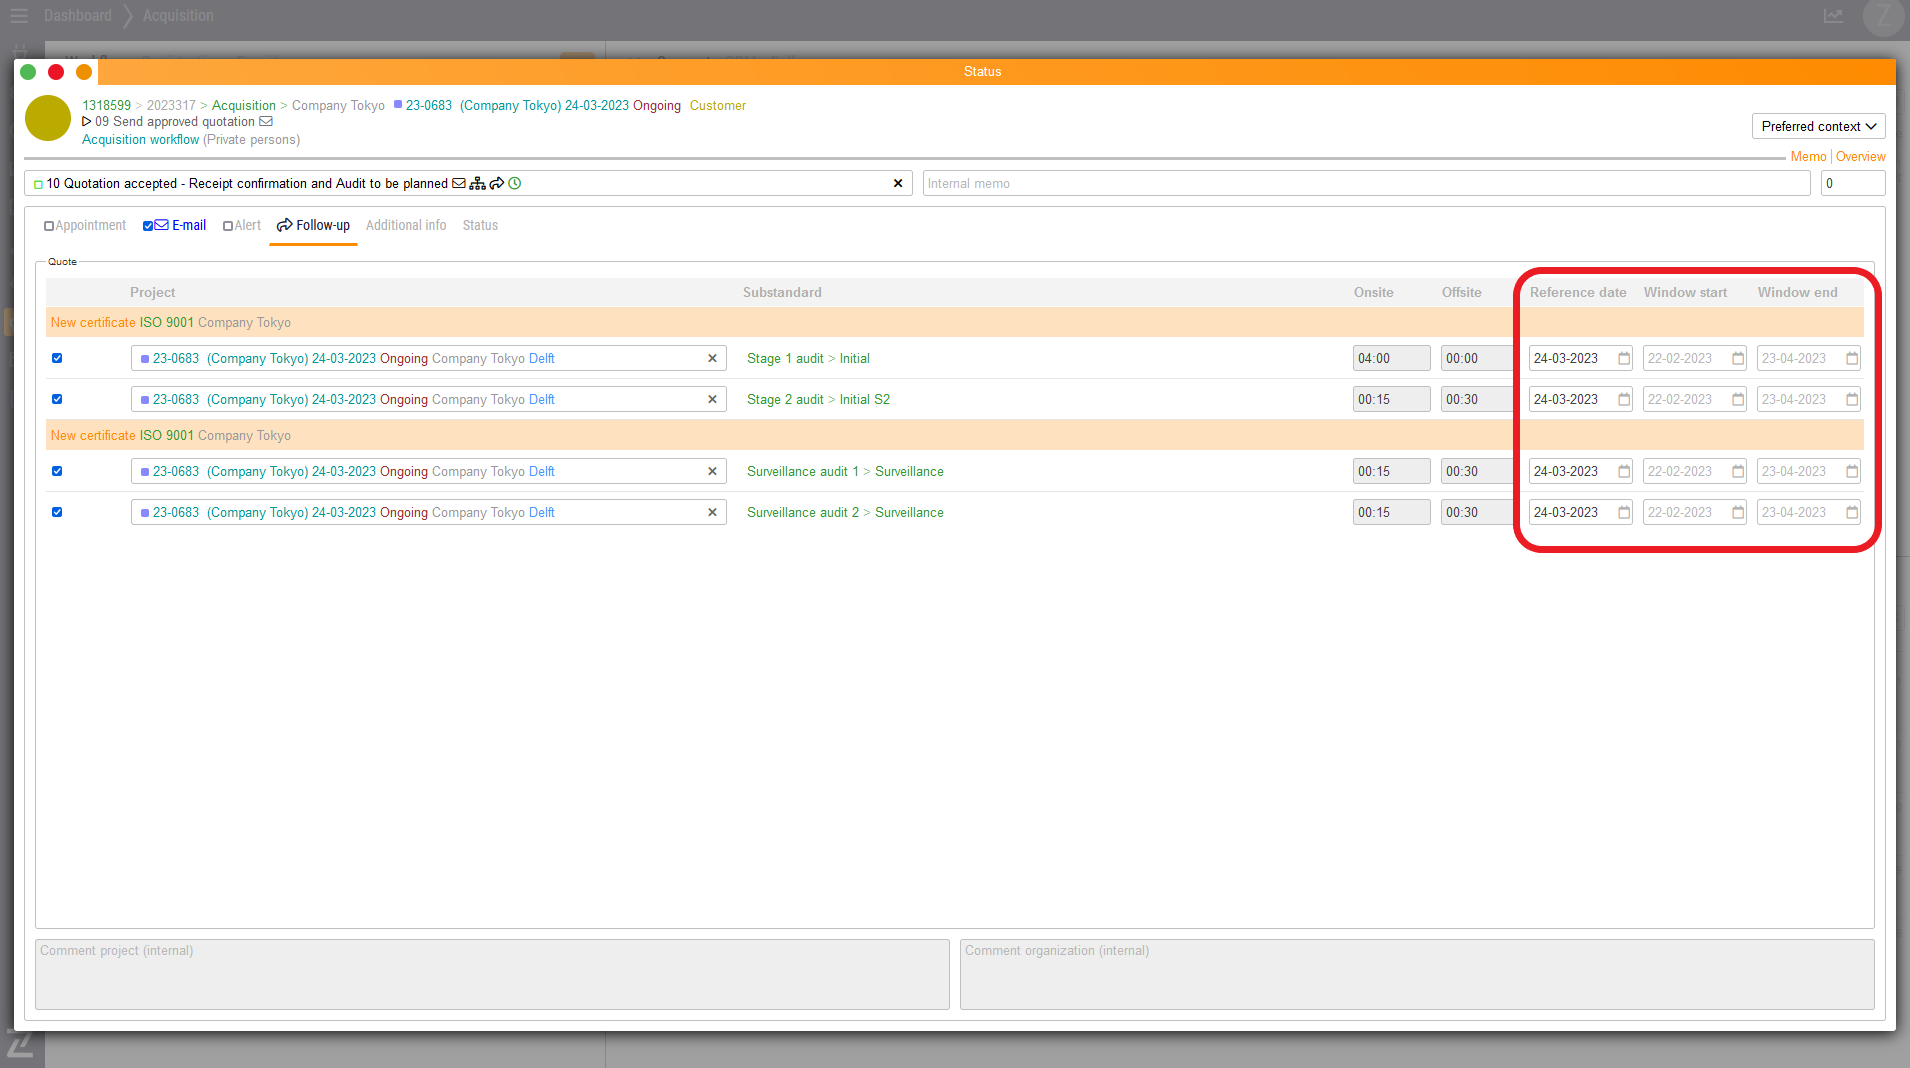Switch to the Additional info tab
Image resolution: width=1910 pixels, height=1068 pixels.
[405, 226]
